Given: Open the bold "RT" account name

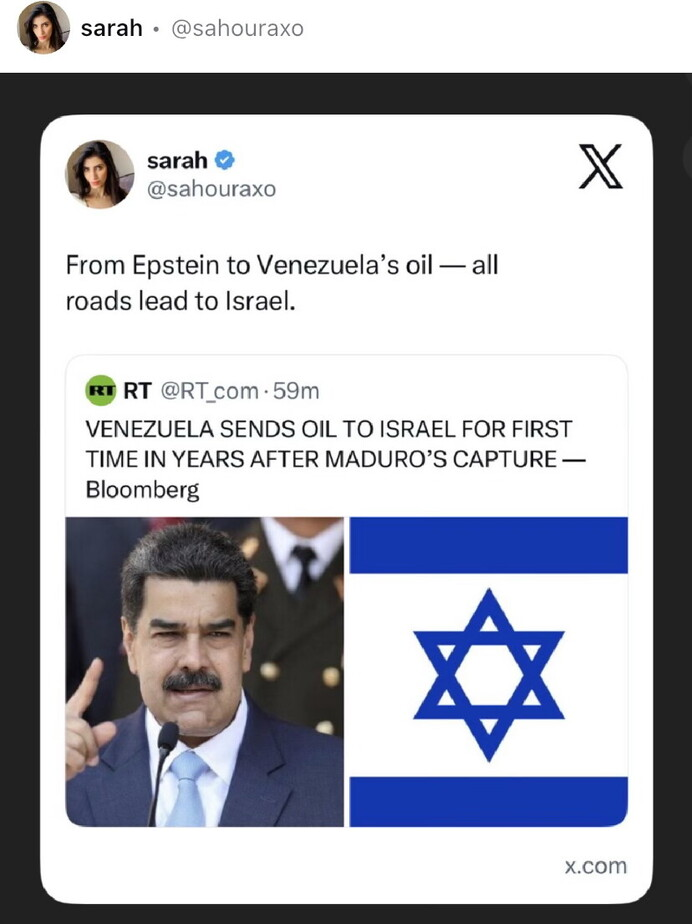Looking at the screenshot, I should tap(137, 391).
